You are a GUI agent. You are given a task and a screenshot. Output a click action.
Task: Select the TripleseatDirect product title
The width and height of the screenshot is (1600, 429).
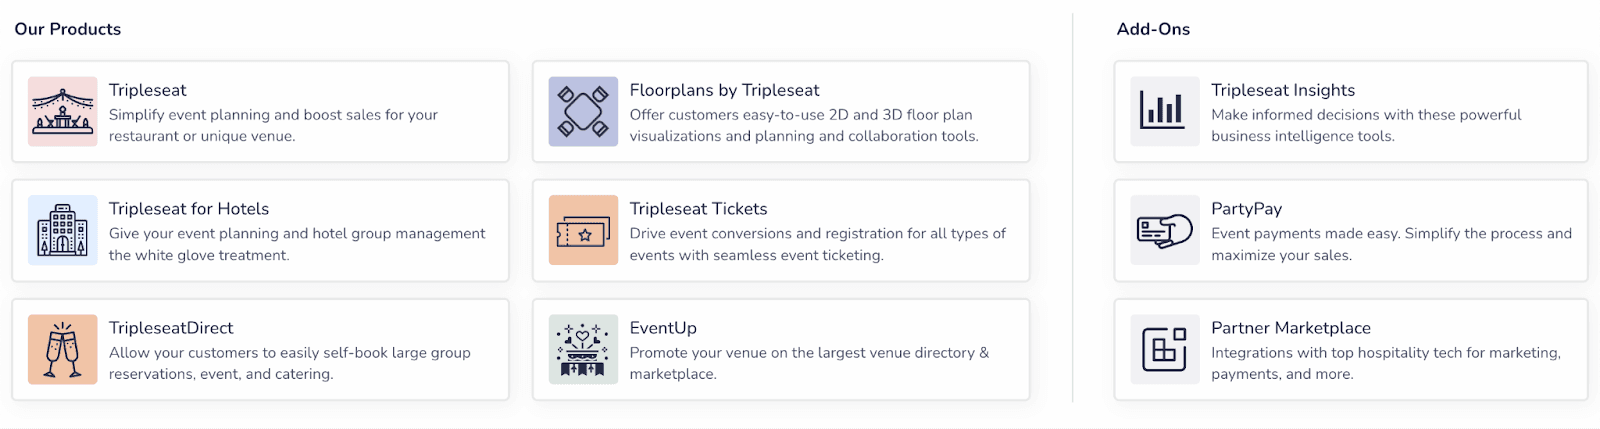(x=171, y=328)
